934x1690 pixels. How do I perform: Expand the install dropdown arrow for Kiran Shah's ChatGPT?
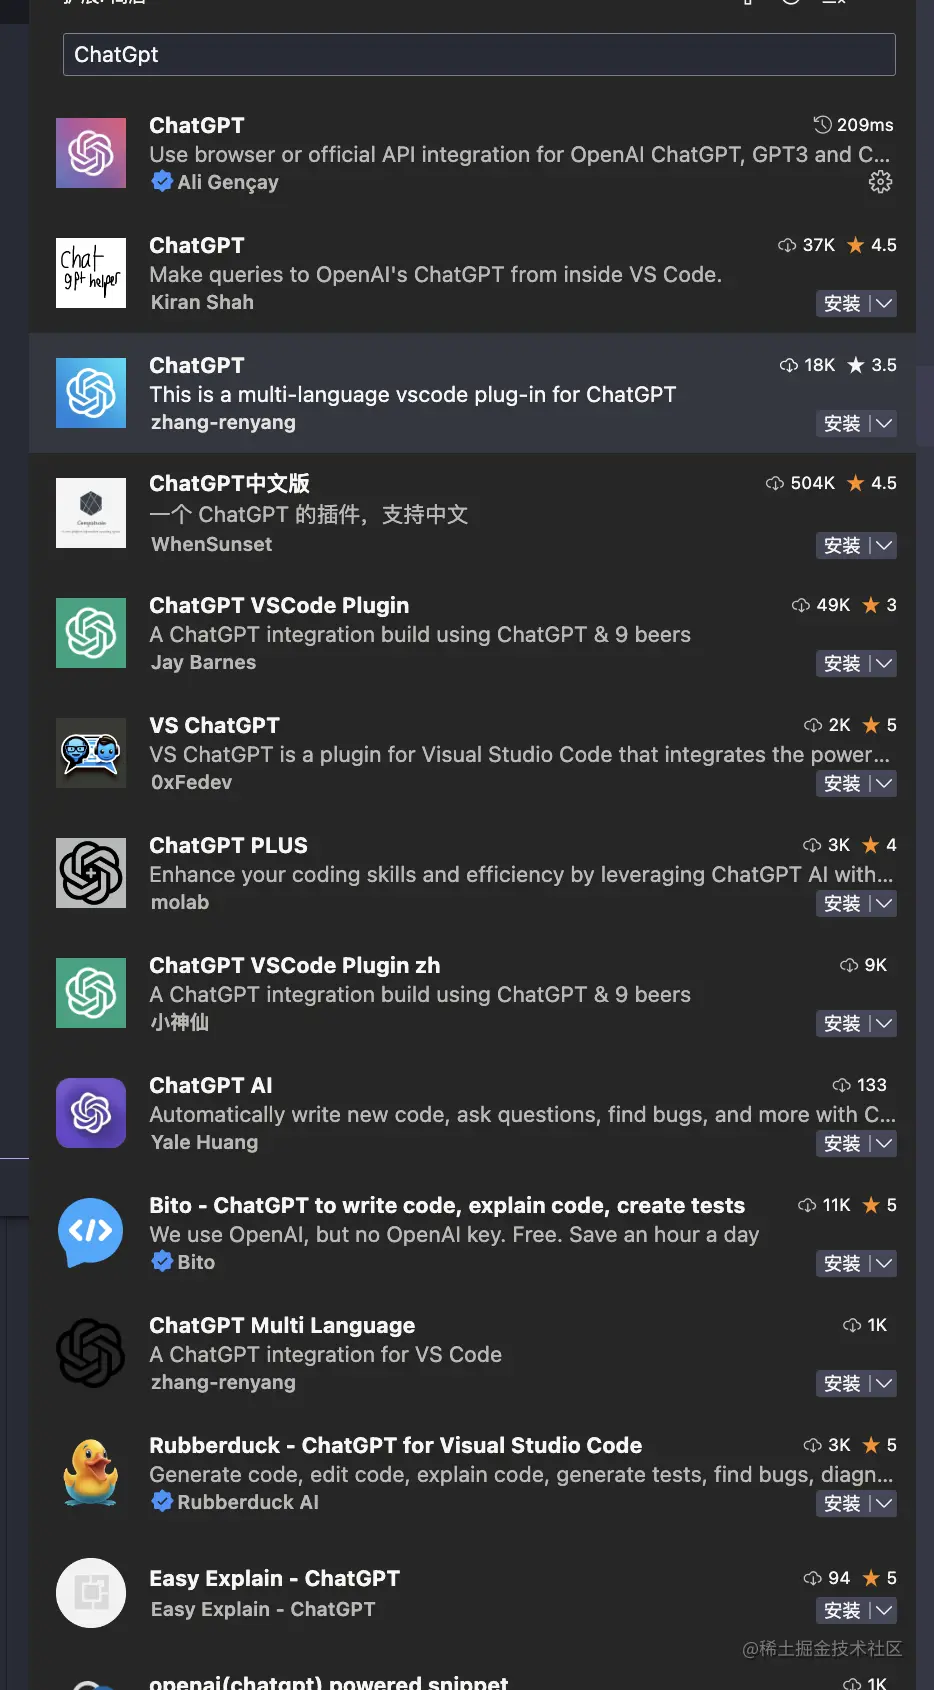point(884,304)
